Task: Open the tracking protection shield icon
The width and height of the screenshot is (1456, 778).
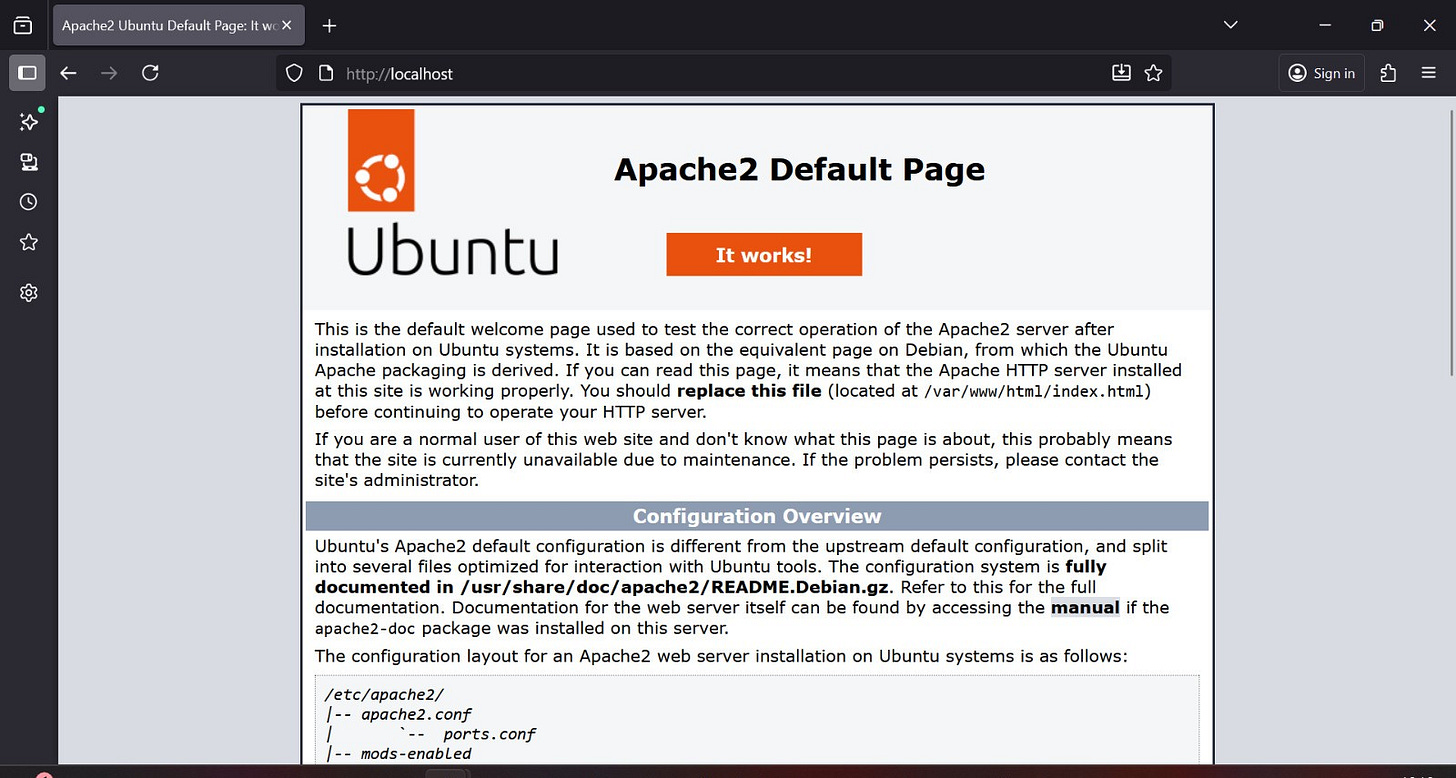Action: pos(294,73)
